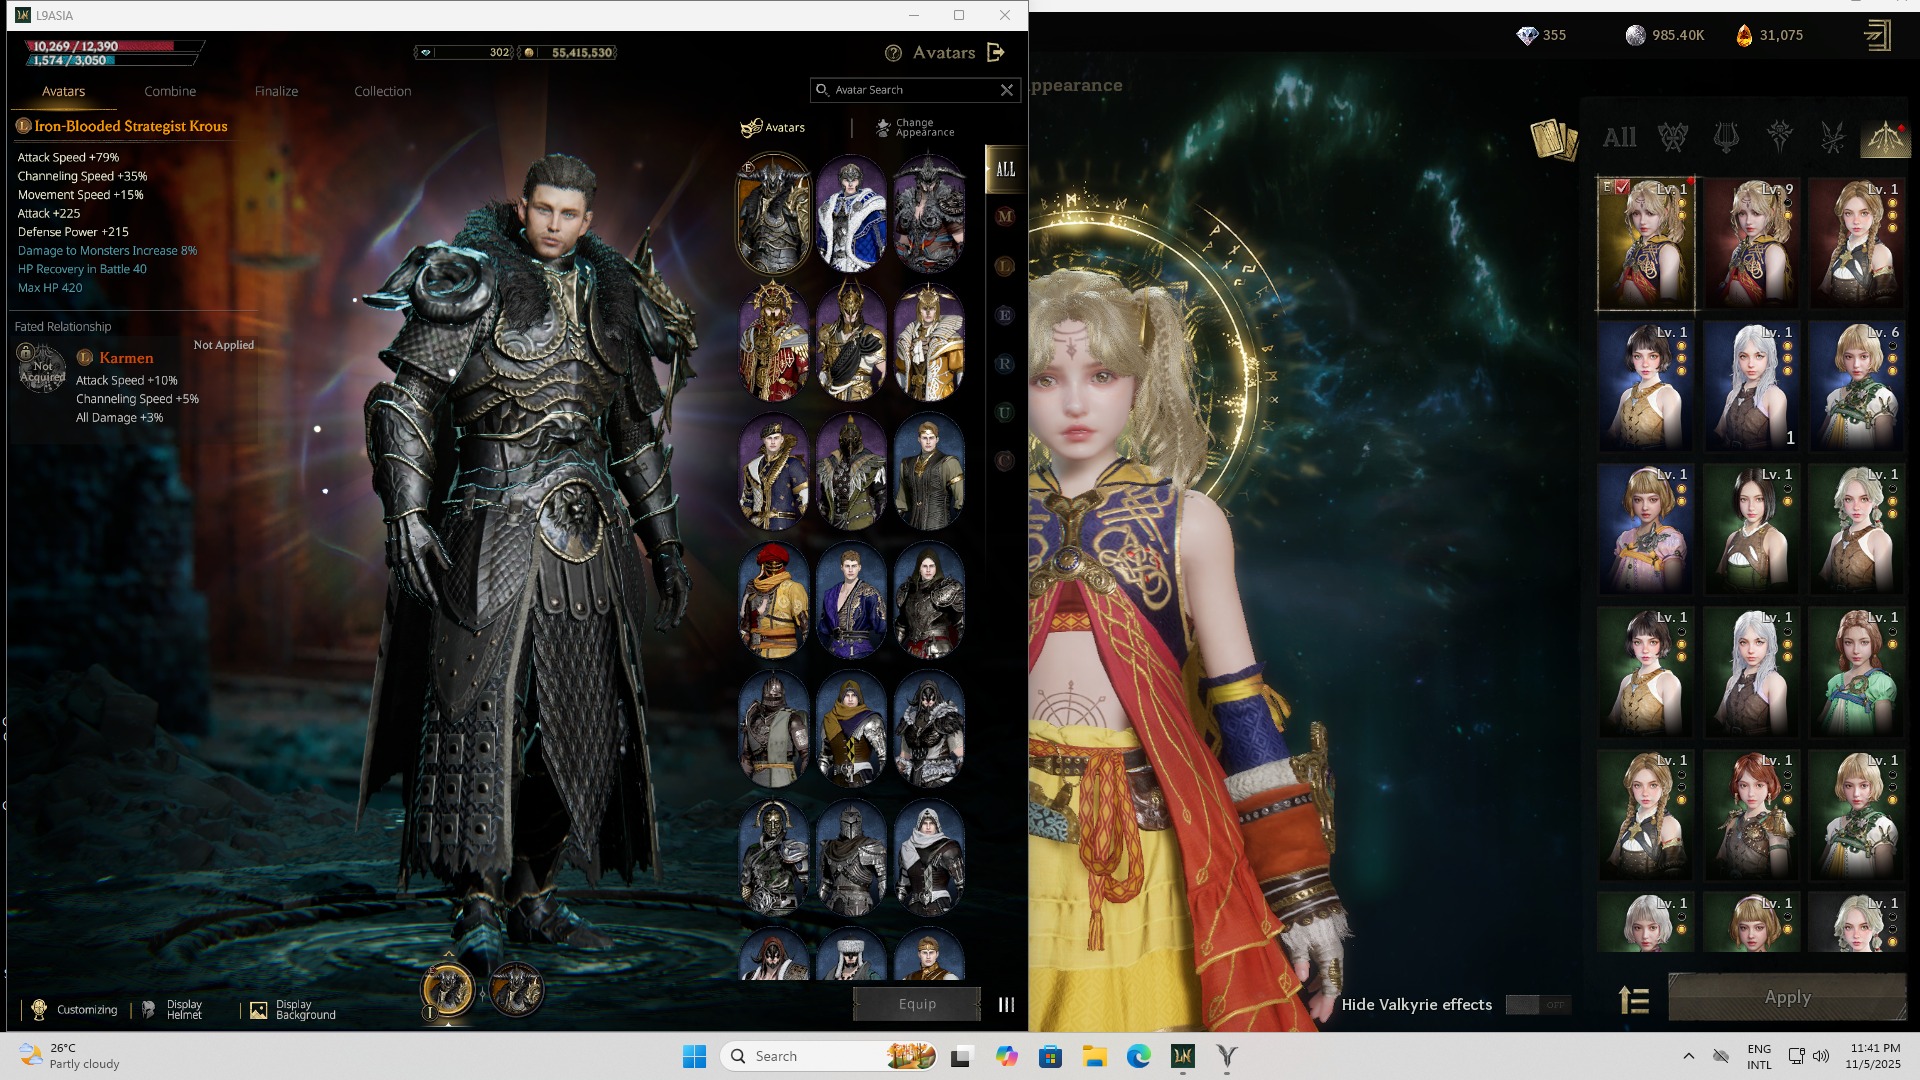Image resolution: width=1920 pixels, height=1080 pixels.
Task: Click the sort order icon beside Apply
Action: point(1634,999)
